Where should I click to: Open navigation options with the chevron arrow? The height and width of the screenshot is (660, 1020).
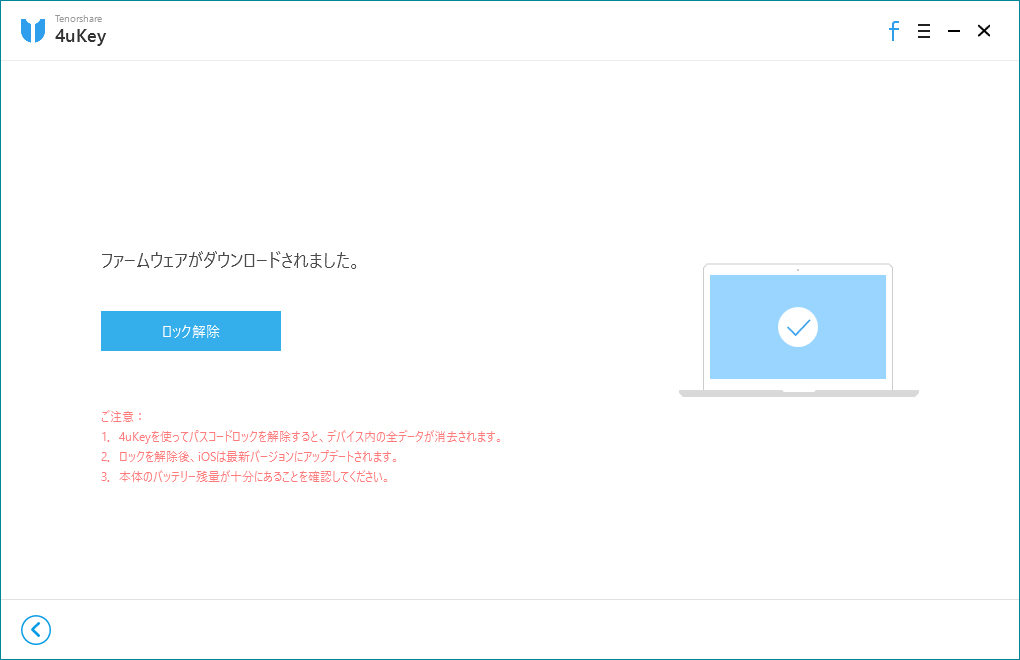(x=36, y=630)
